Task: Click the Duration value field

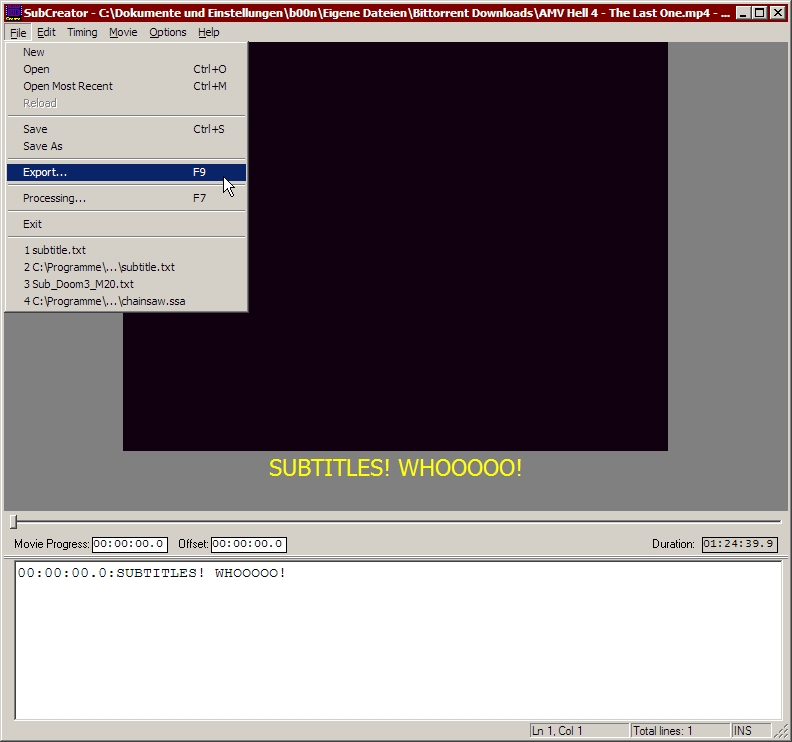Action: (x=739, y=544)
